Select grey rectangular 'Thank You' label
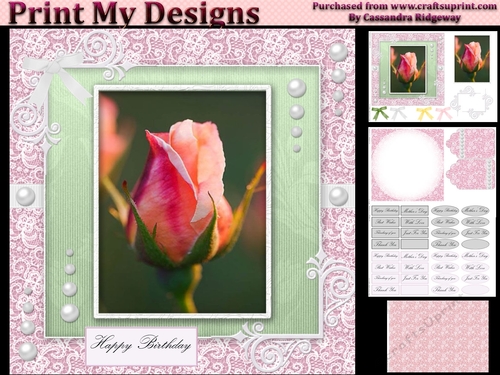The width and height of the screenshot is (500, 375). (x=385, y=244)
